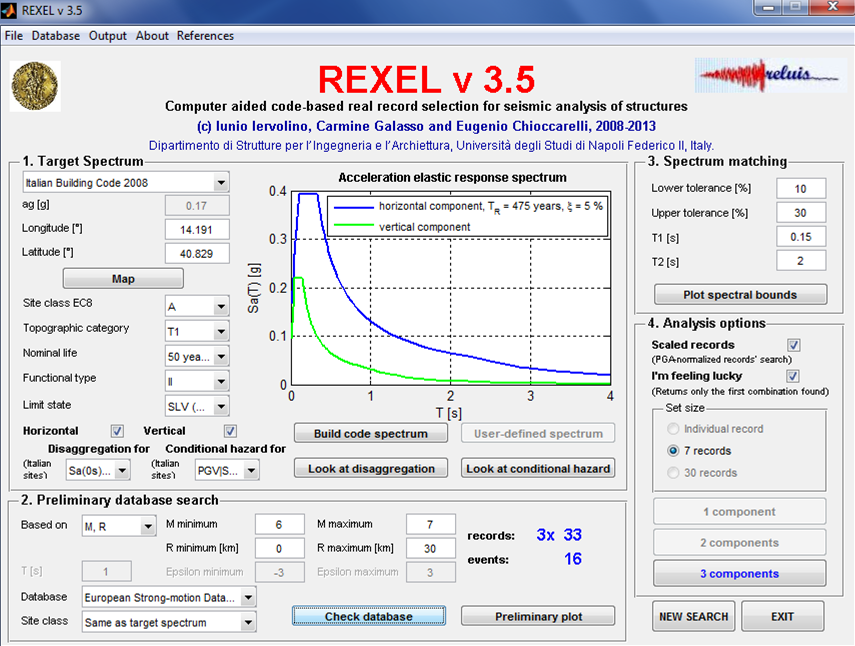Open the References menu
Viewport: 855px width, 646px height.
coord(205,36)
